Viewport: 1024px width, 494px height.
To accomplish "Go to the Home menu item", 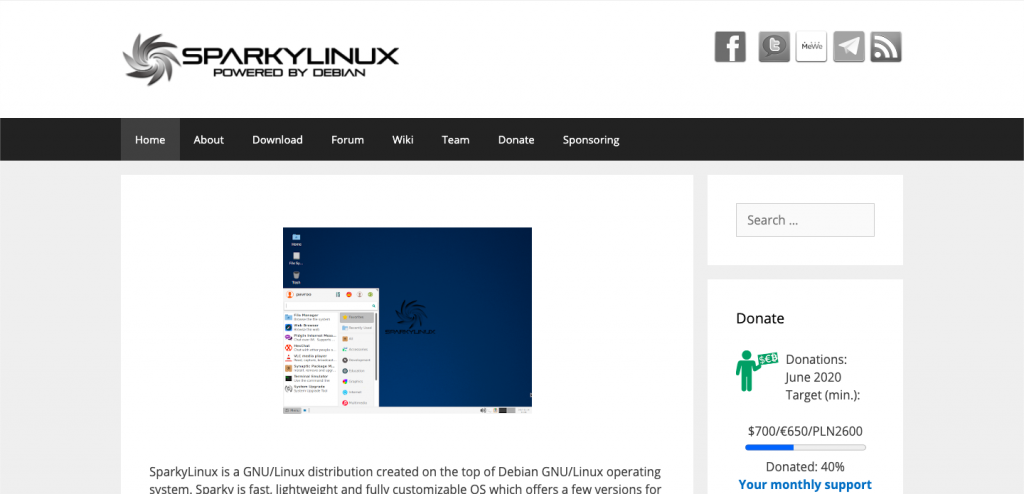I will pos(150,140).
